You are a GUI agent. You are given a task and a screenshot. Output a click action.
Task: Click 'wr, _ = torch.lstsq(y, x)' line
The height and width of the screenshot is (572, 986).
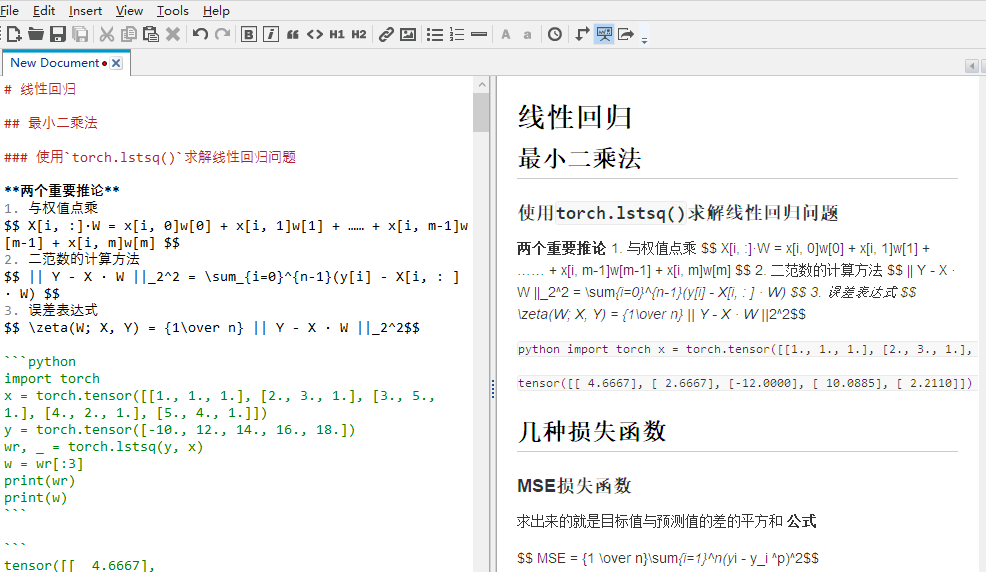pyautogui.click(x=104, y=446)
